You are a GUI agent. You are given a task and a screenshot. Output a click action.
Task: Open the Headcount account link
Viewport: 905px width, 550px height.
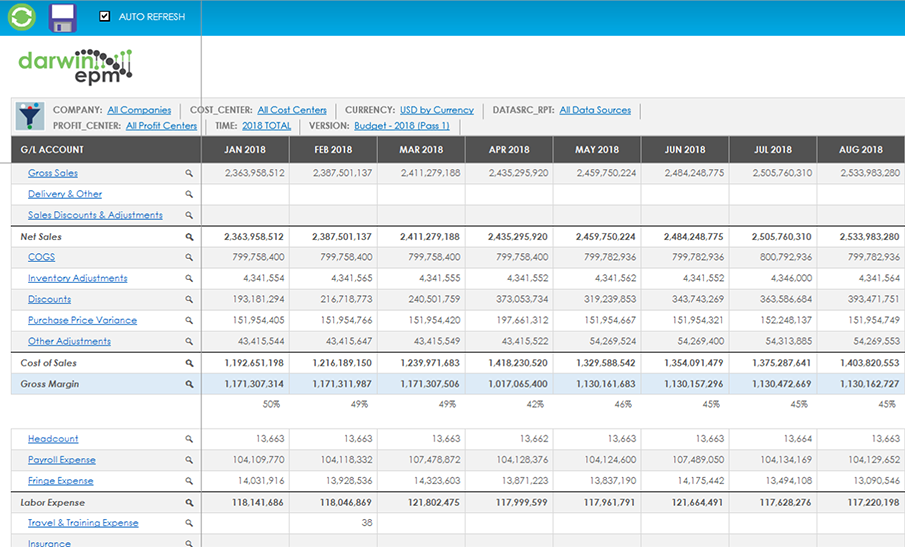(x=53, y=439)
